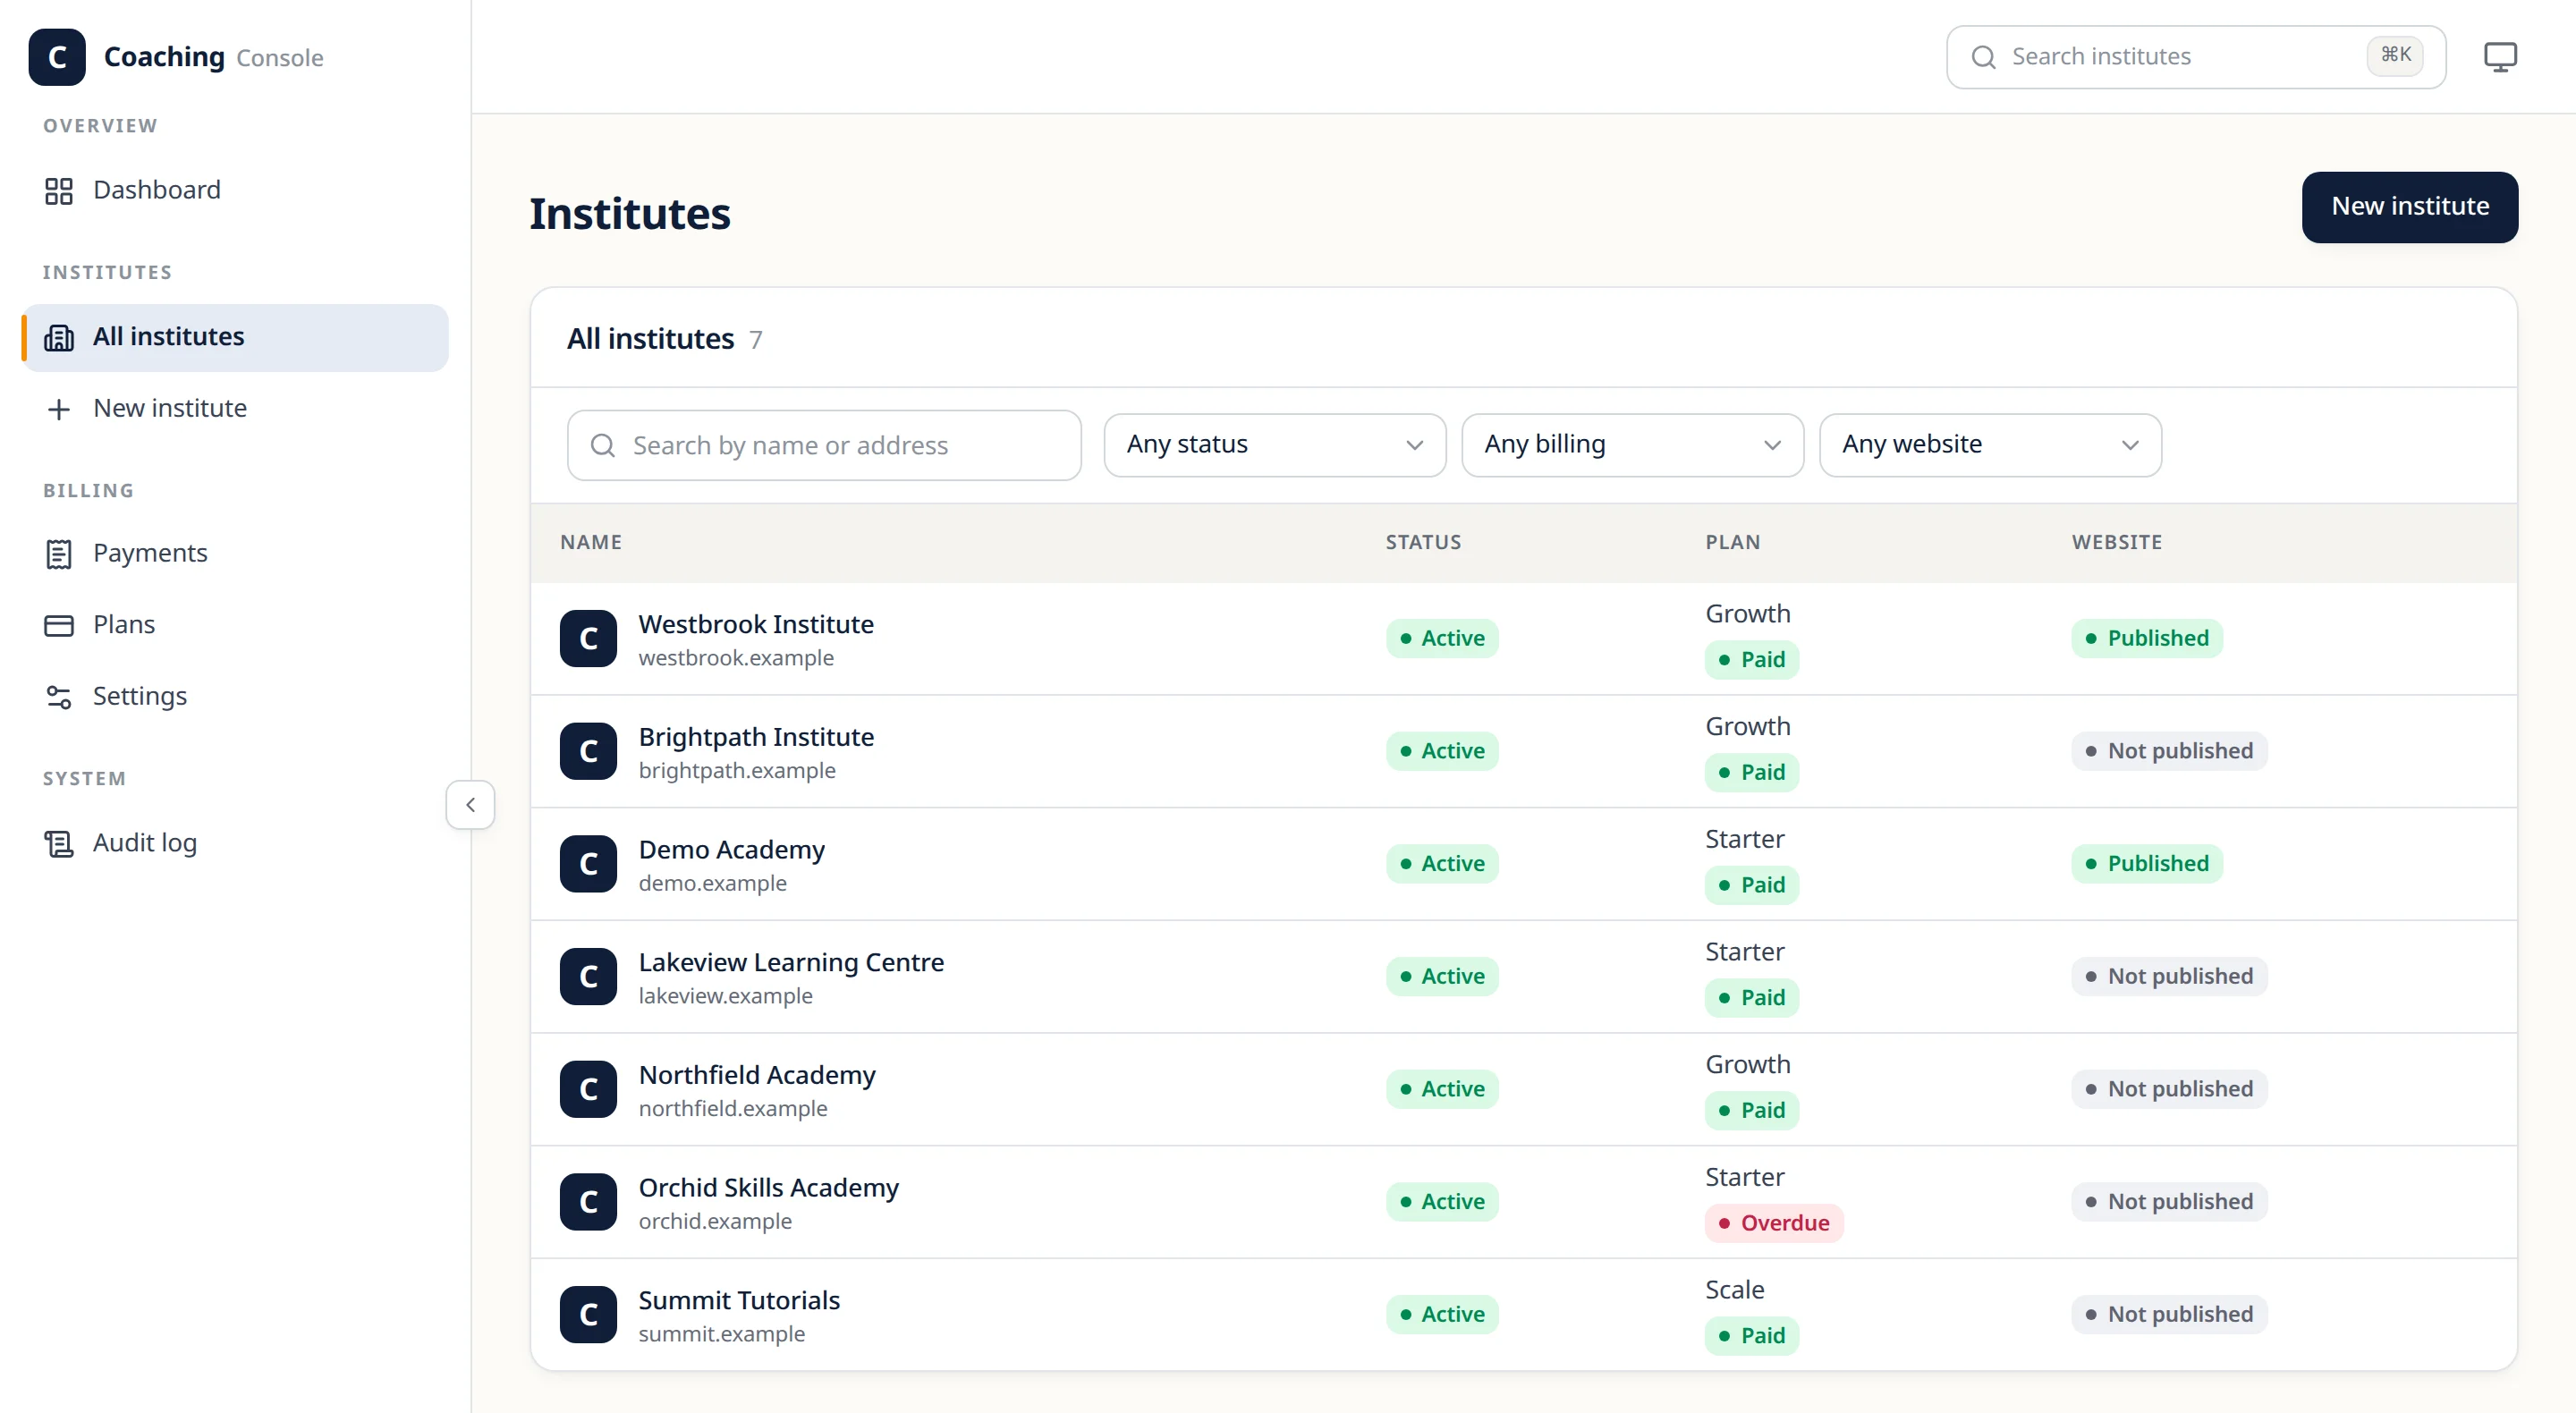Image resolution: width=2576 pixels, height=1413 pixels.
Task: Click the Lakeview Learning Centre avatar icon
Action: click(588, 977)
